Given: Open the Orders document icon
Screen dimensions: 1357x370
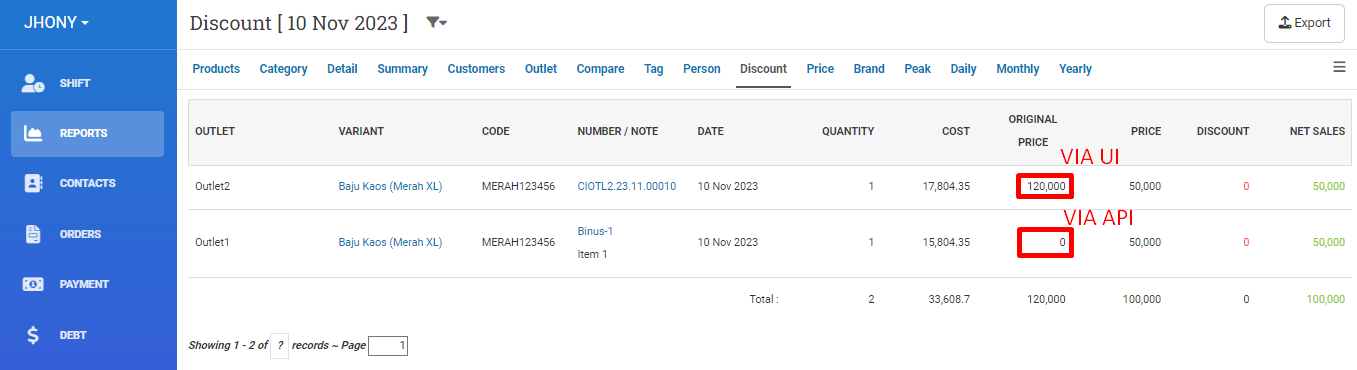Looking at the screenshot, I should click(x=33, y=234).
